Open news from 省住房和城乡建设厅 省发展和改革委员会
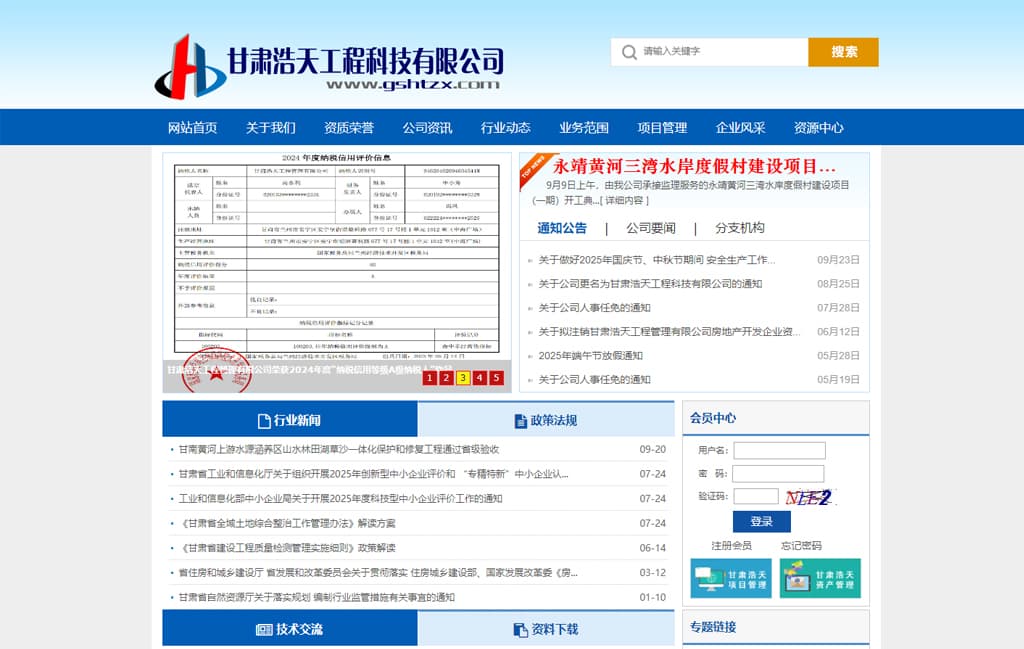This screenshot has width=1024, height=649. tap(378, 573)
